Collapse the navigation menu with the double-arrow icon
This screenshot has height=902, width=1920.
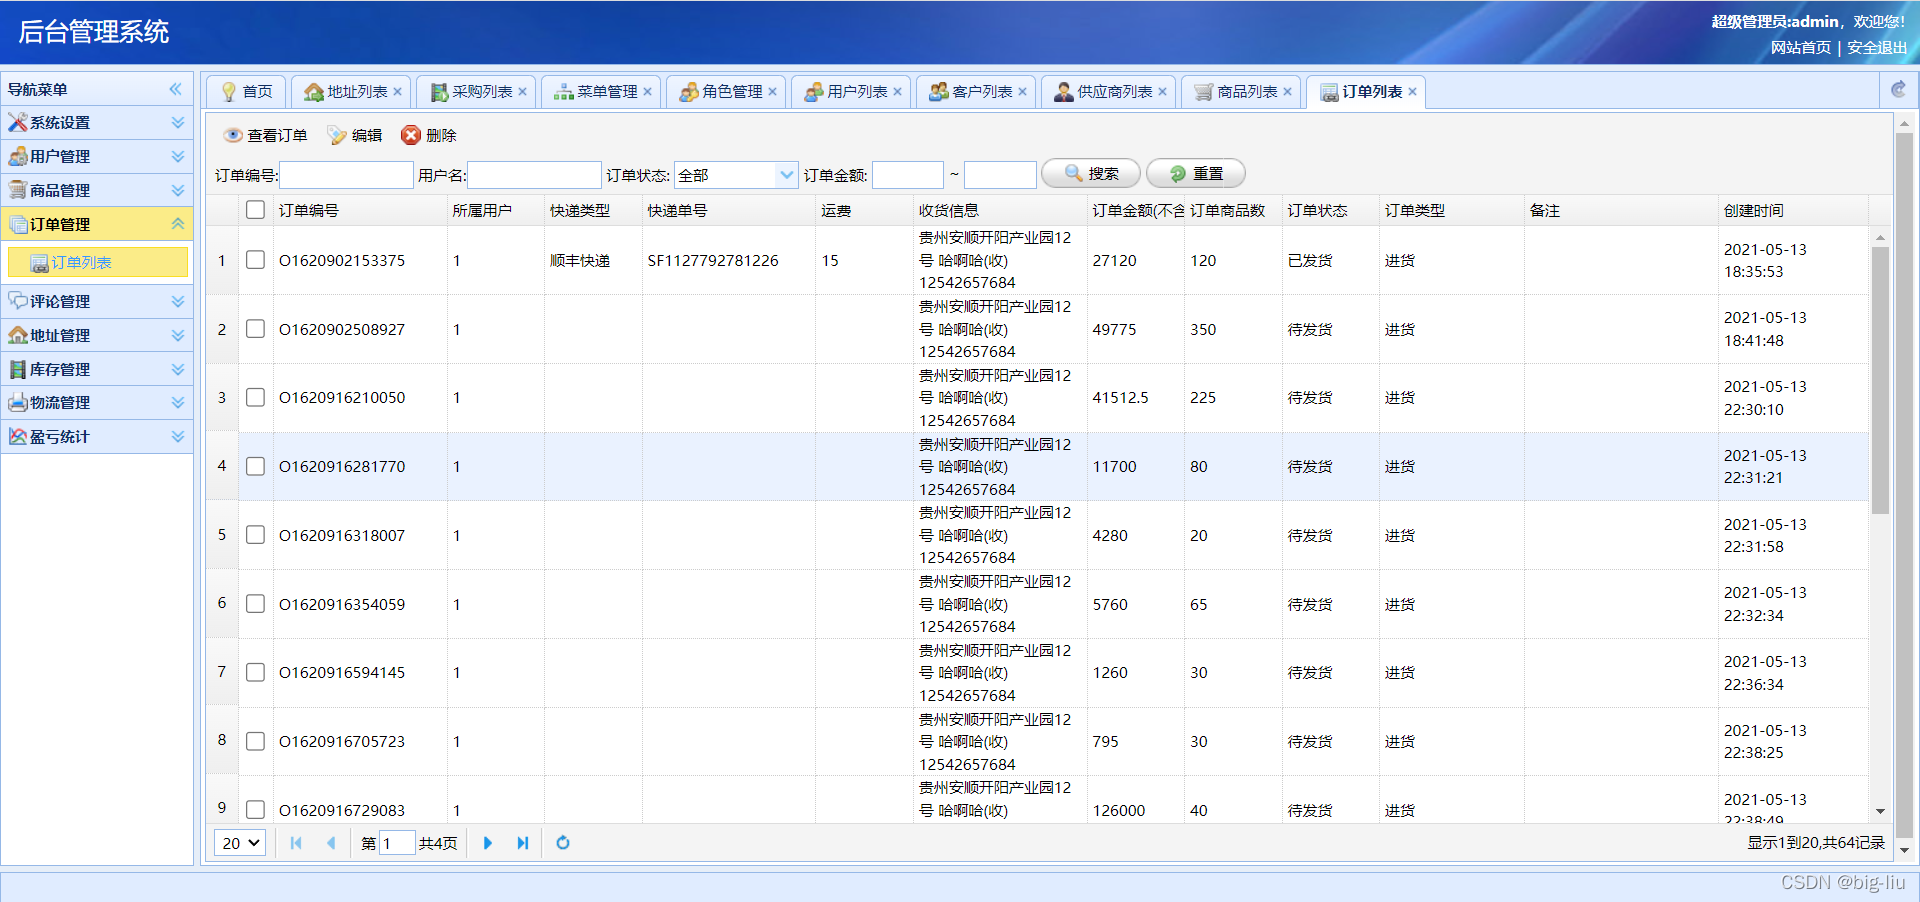point(176,89)
